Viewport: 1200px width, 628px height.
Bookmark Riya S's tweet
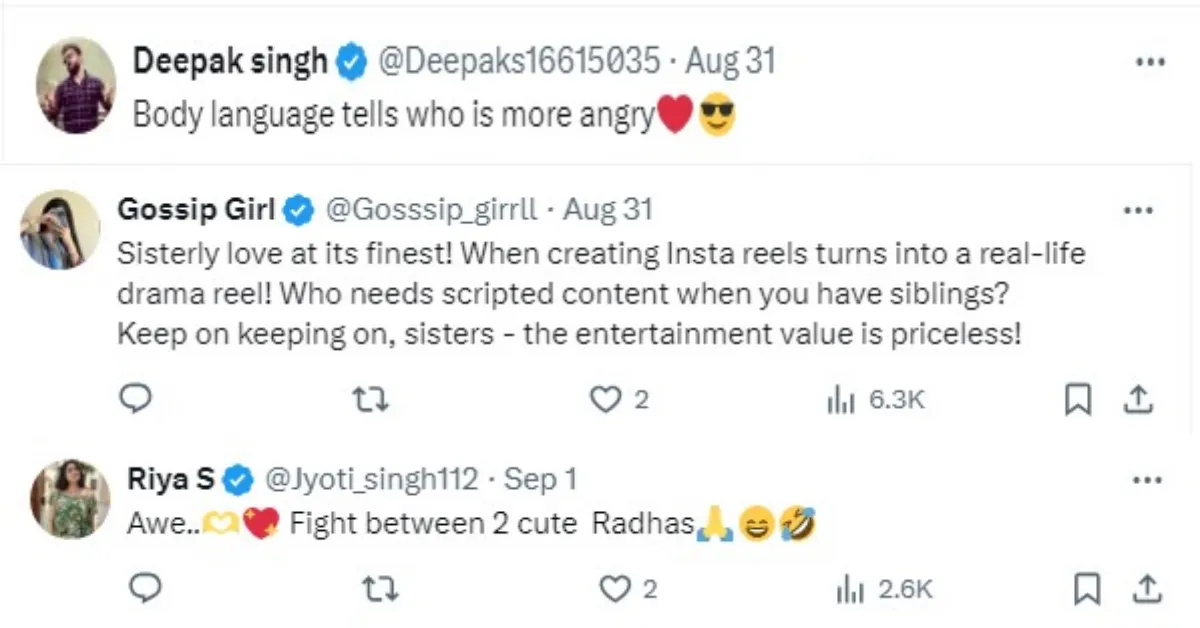click(1083, 590)
